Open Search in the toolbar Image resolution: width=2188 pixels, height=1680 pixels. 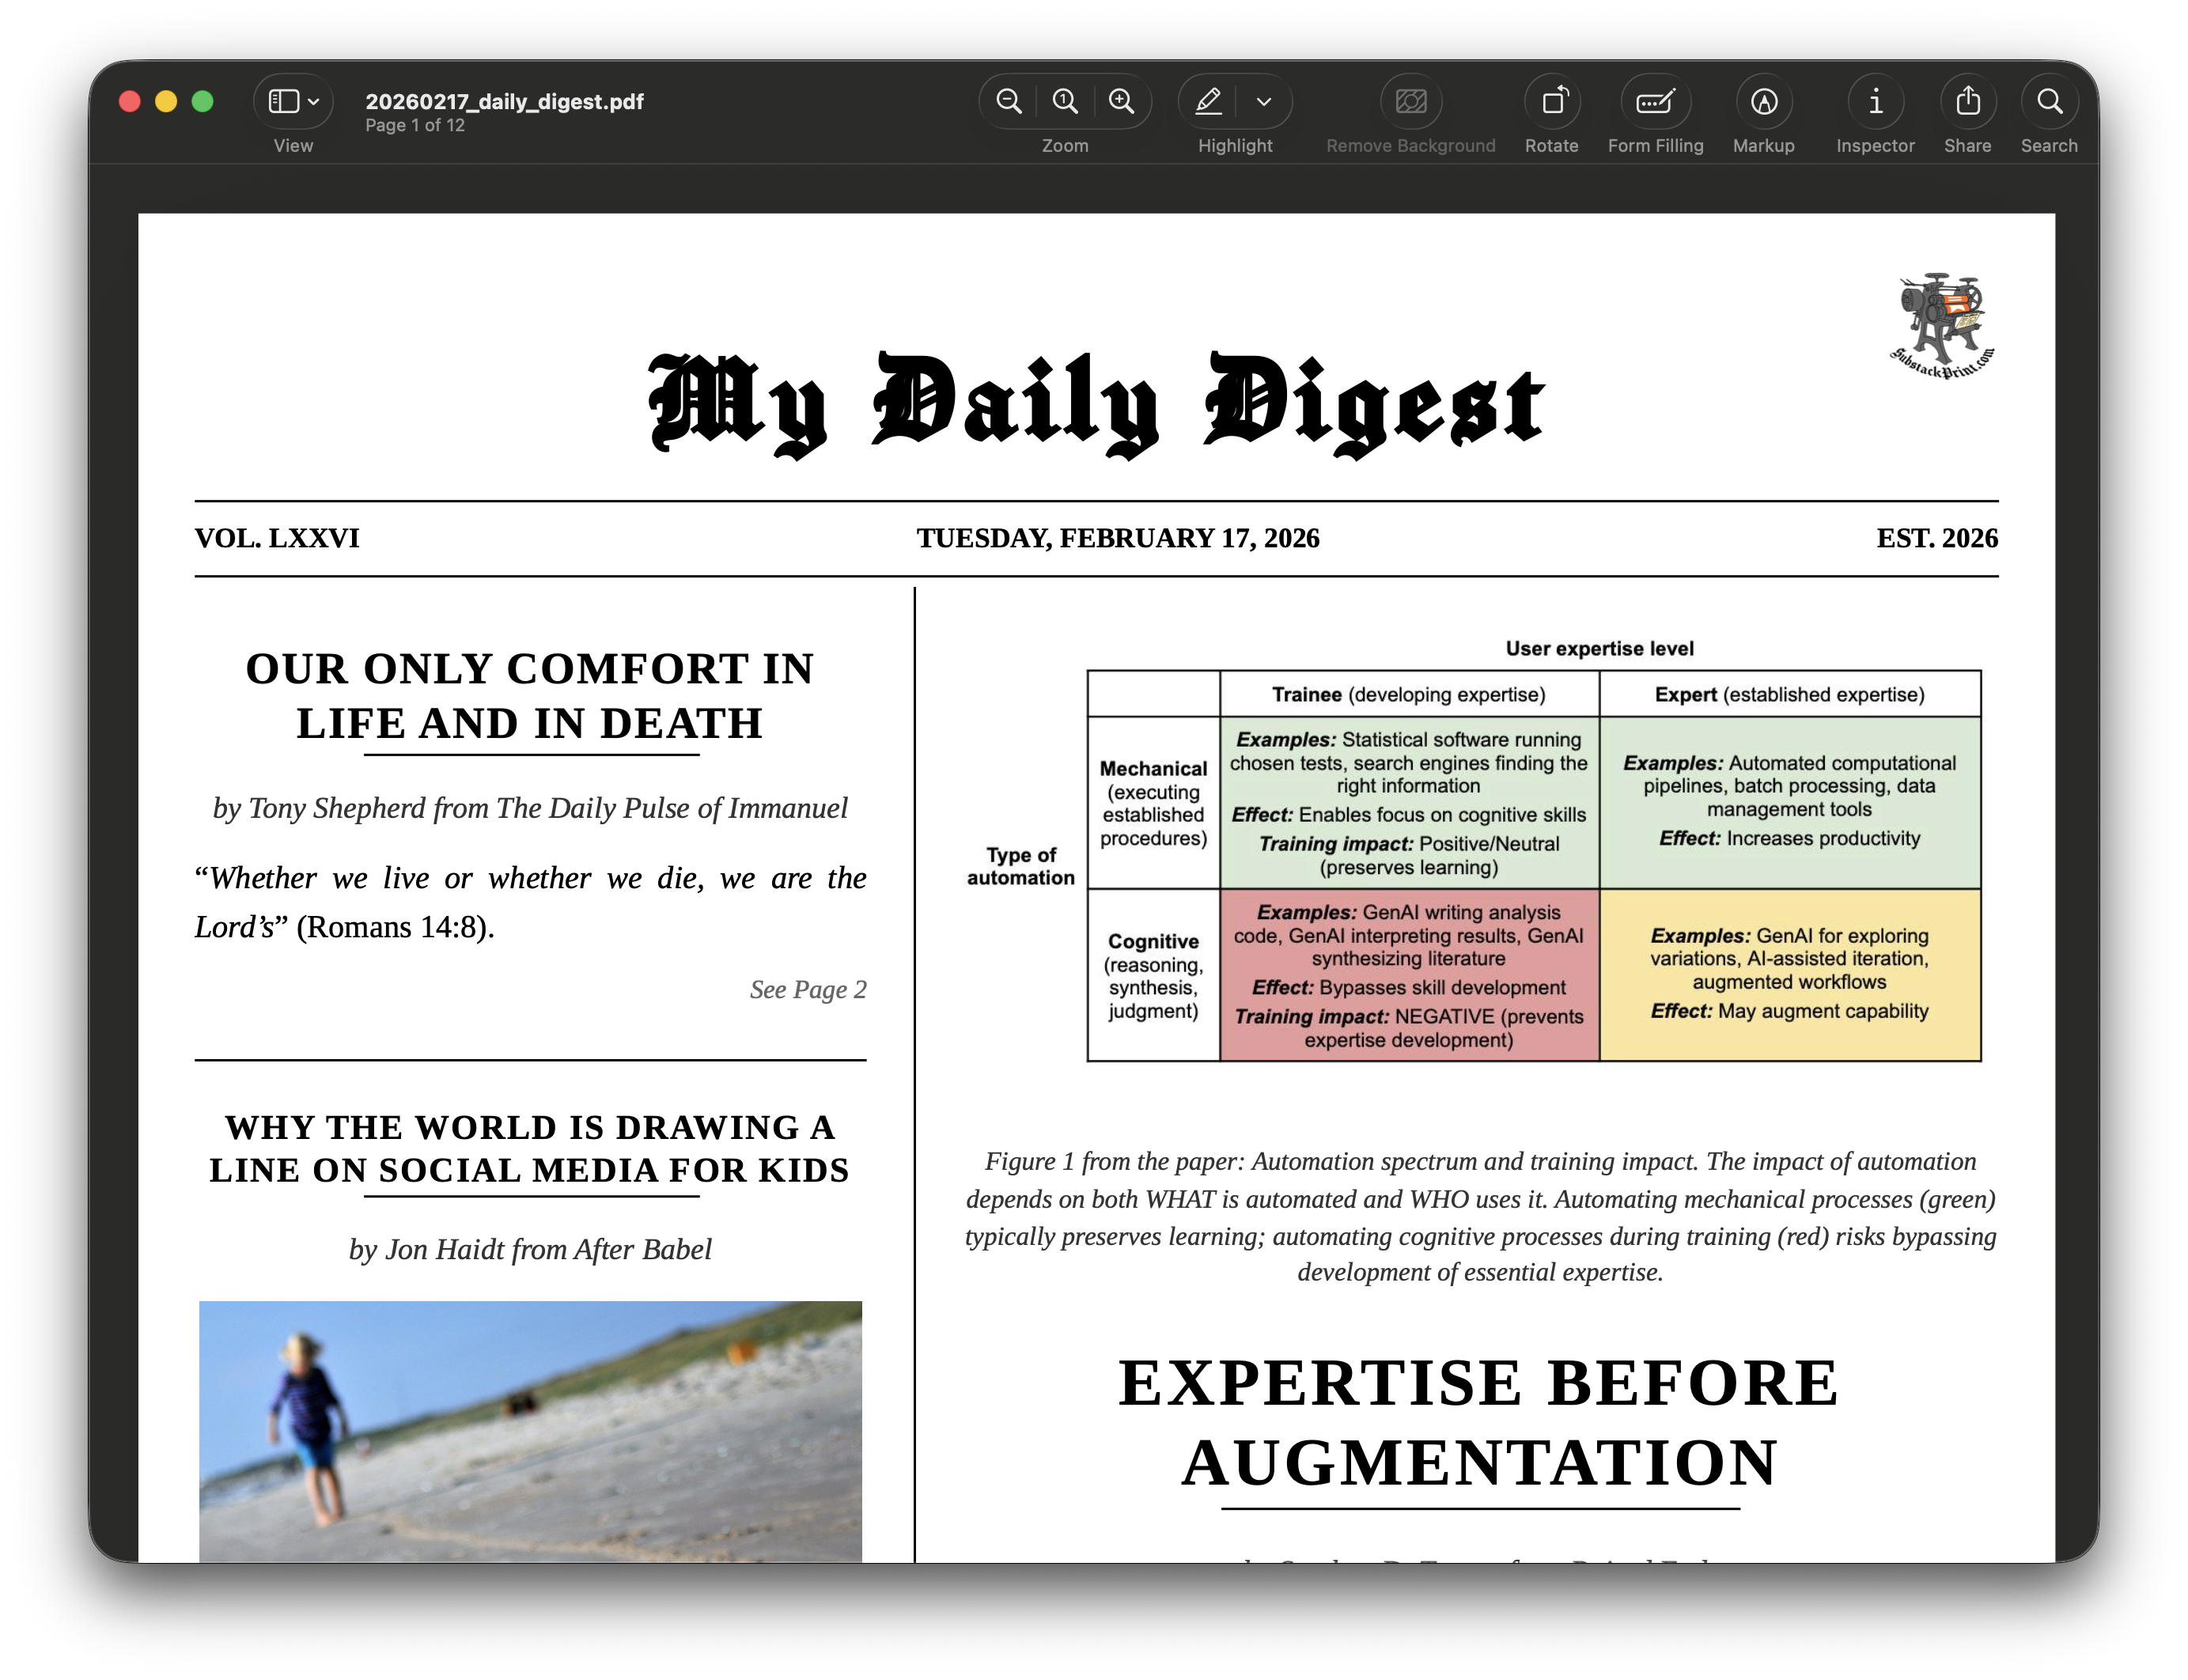click(x=2049, y=101)
